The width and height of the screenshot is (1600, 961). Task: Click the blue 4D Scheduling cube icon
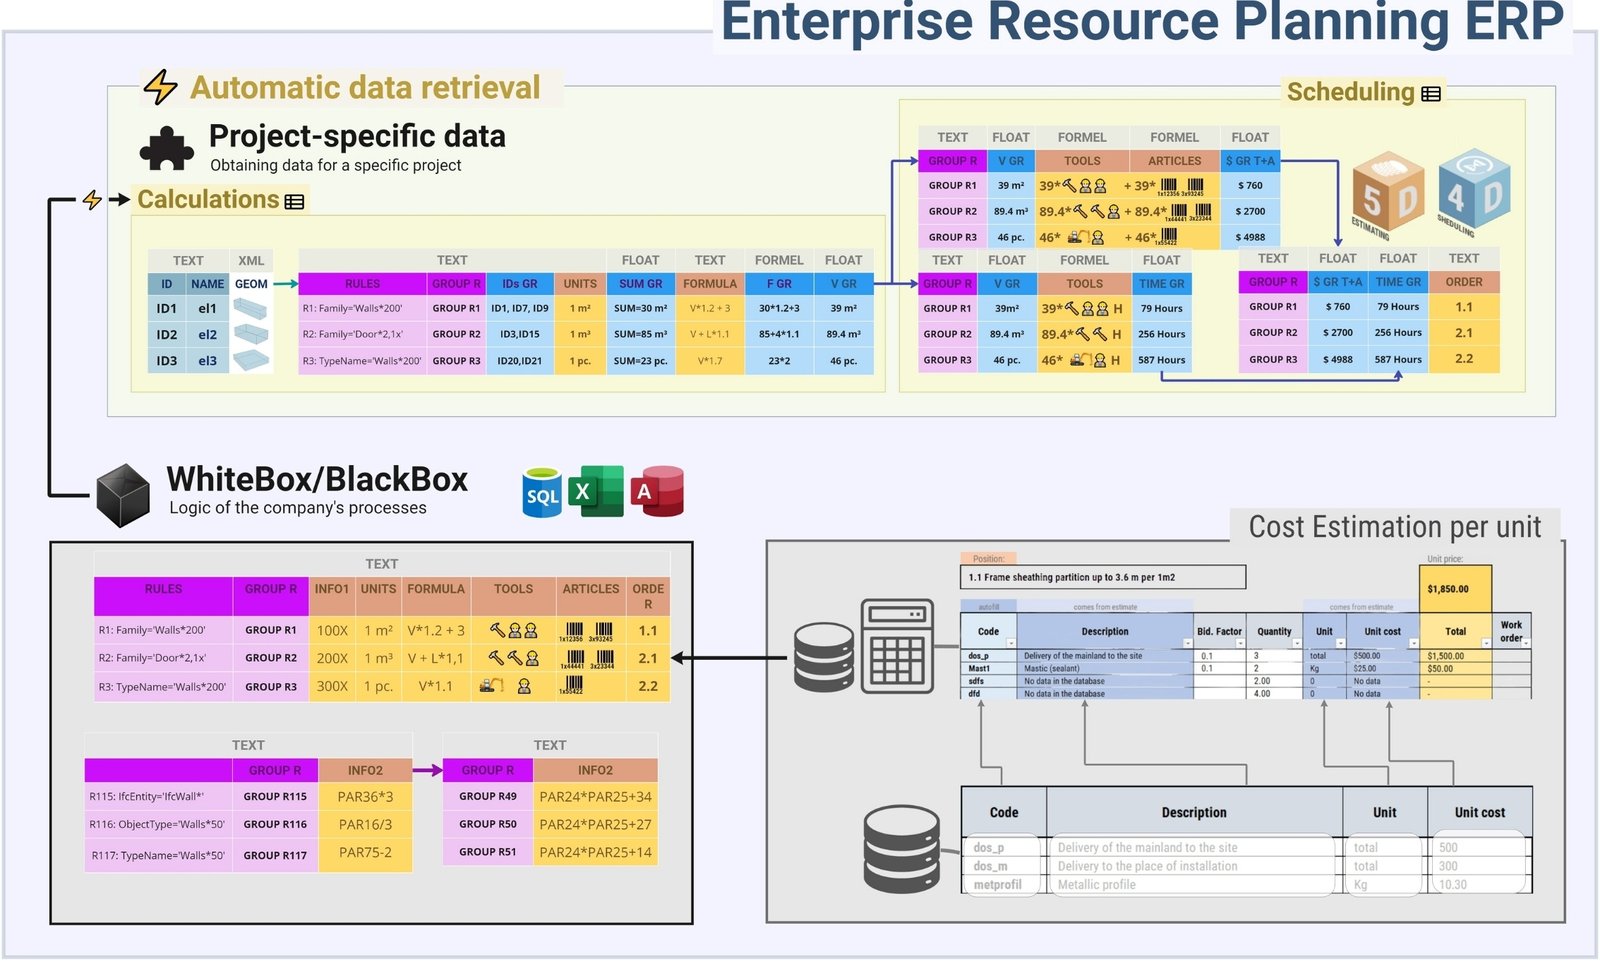(x=1473, y=190)
